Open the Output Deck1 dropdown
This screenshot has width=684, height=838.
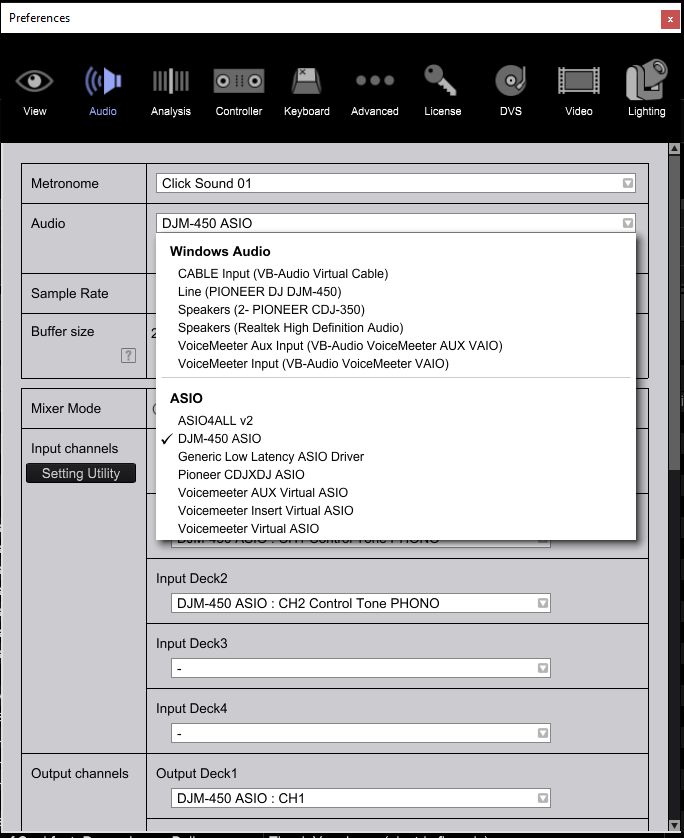(x=361, y=798)
